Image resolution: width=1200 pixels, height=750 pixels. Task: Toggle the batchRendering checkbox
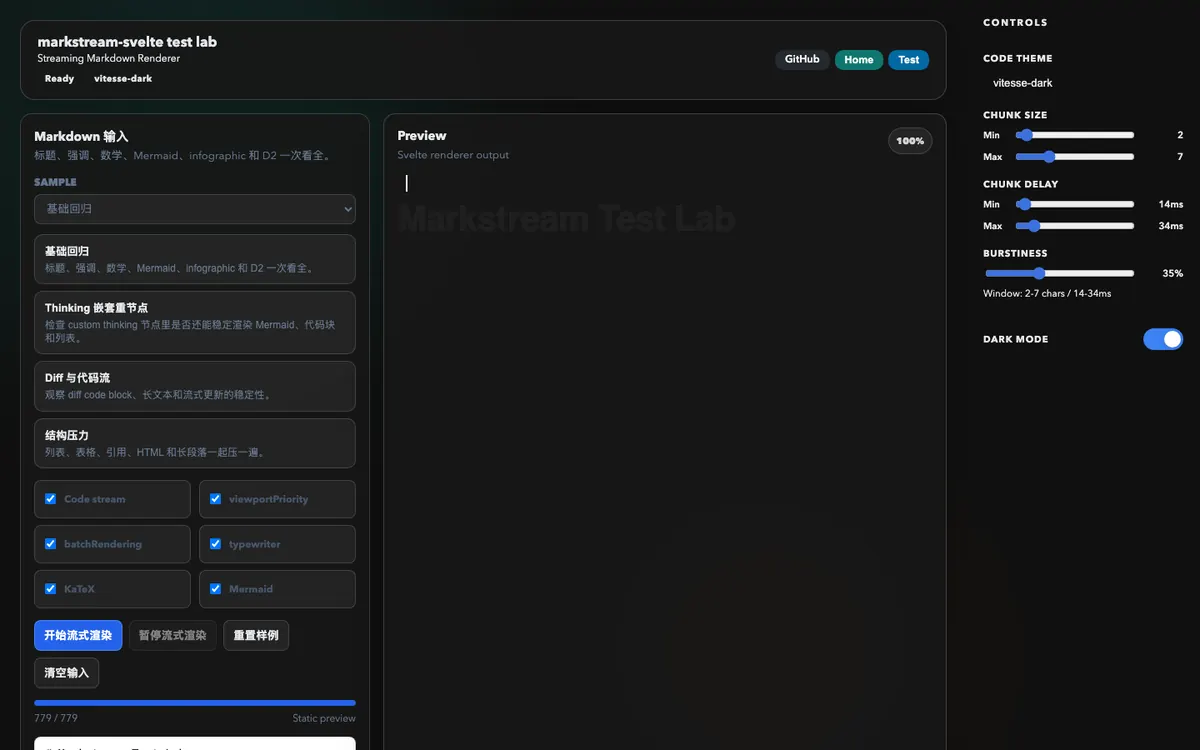pyautogui.click(x=50, y=544)
